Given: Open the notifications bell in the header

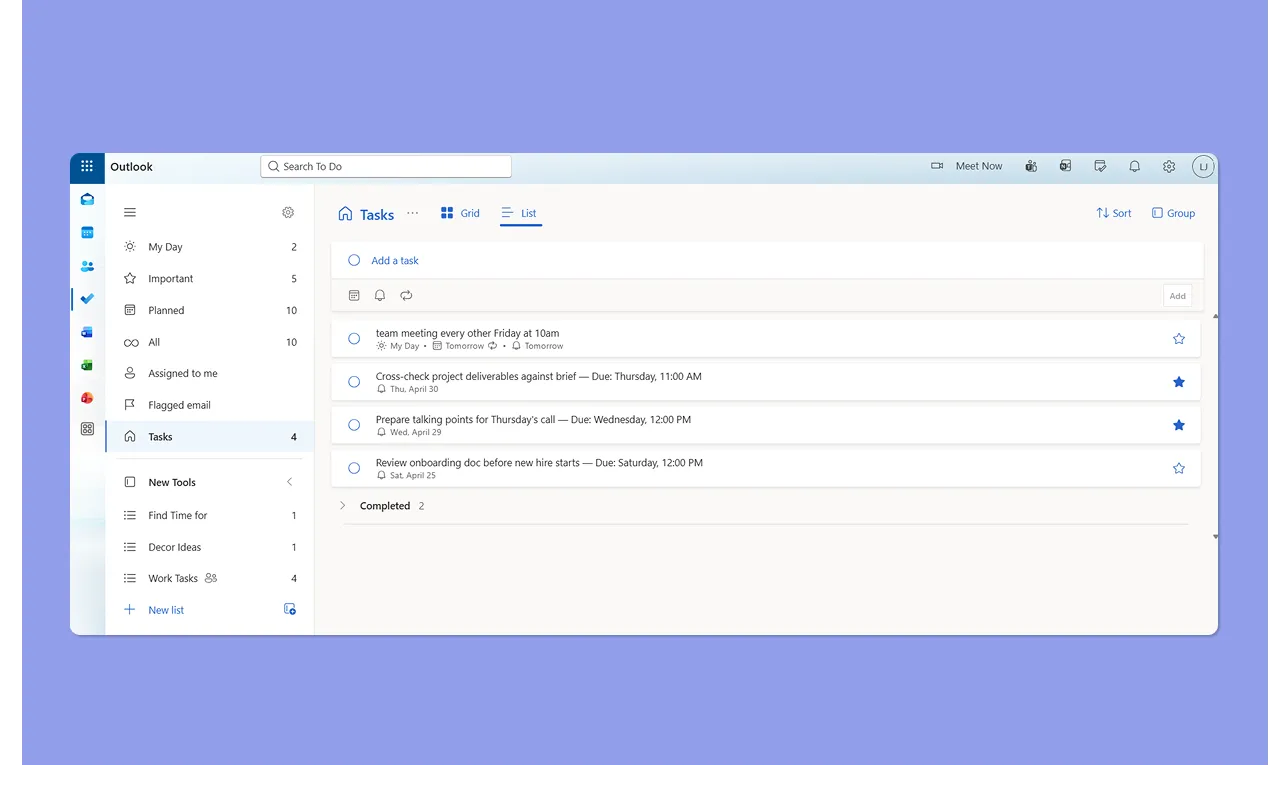Looking at the screenshot, I should tap(1134, 167).
